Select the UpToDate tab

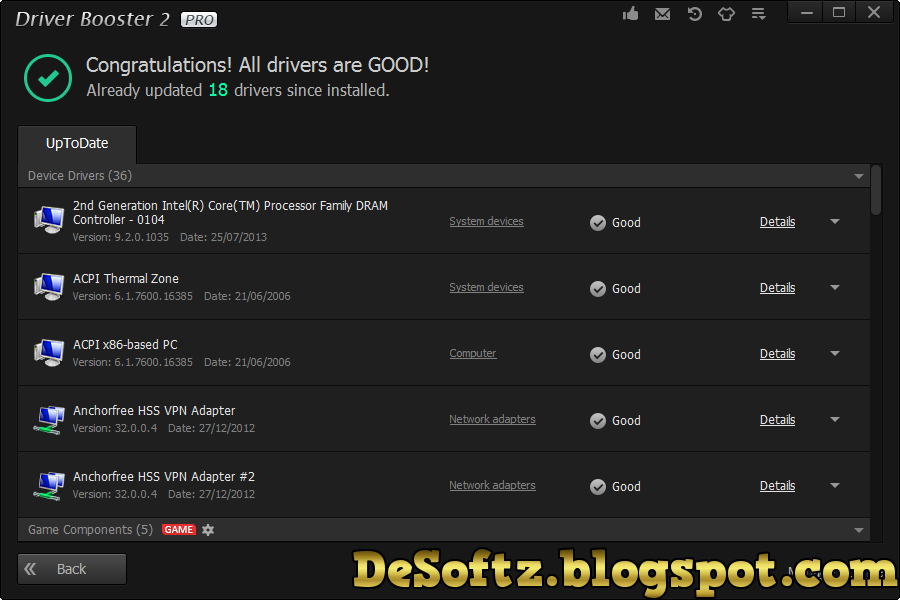click(x=77, y=144)
